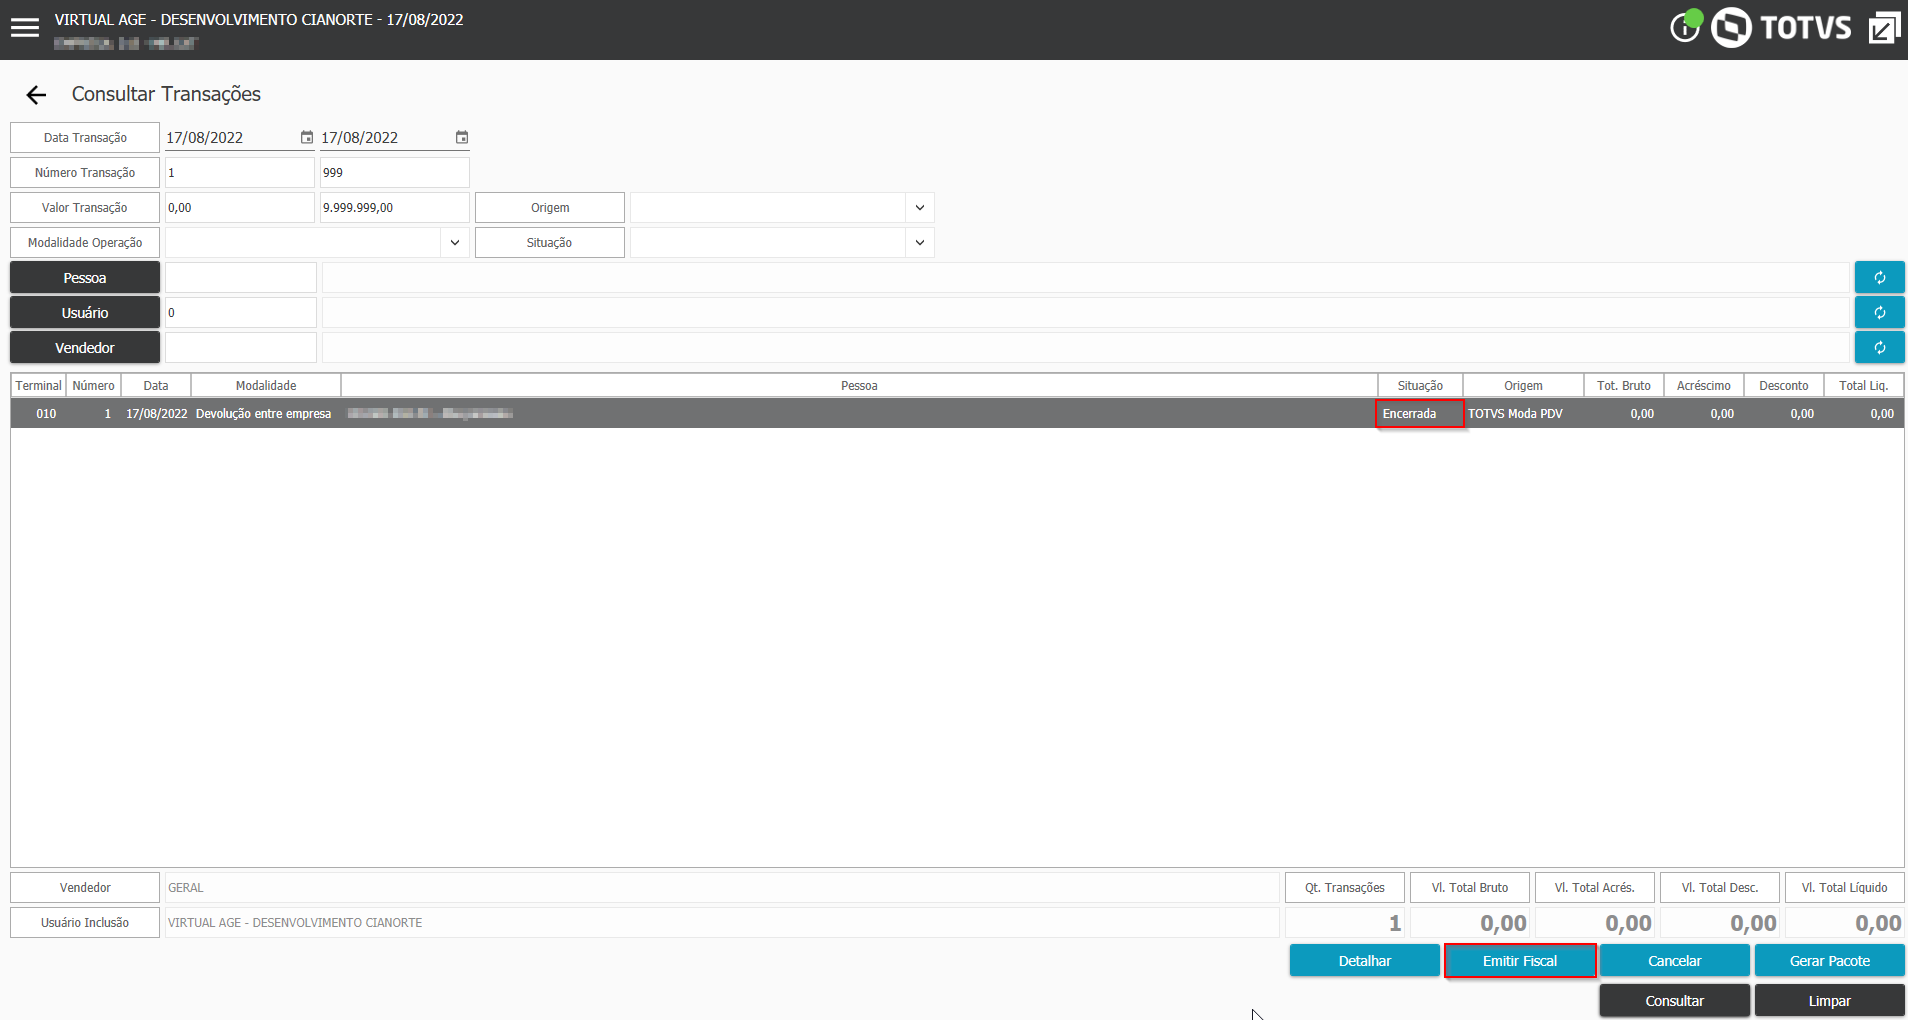The width and height of the screenshot is (1908, 1020).
Task: Click the Pessoa lookup button
Action: [85, 278]
